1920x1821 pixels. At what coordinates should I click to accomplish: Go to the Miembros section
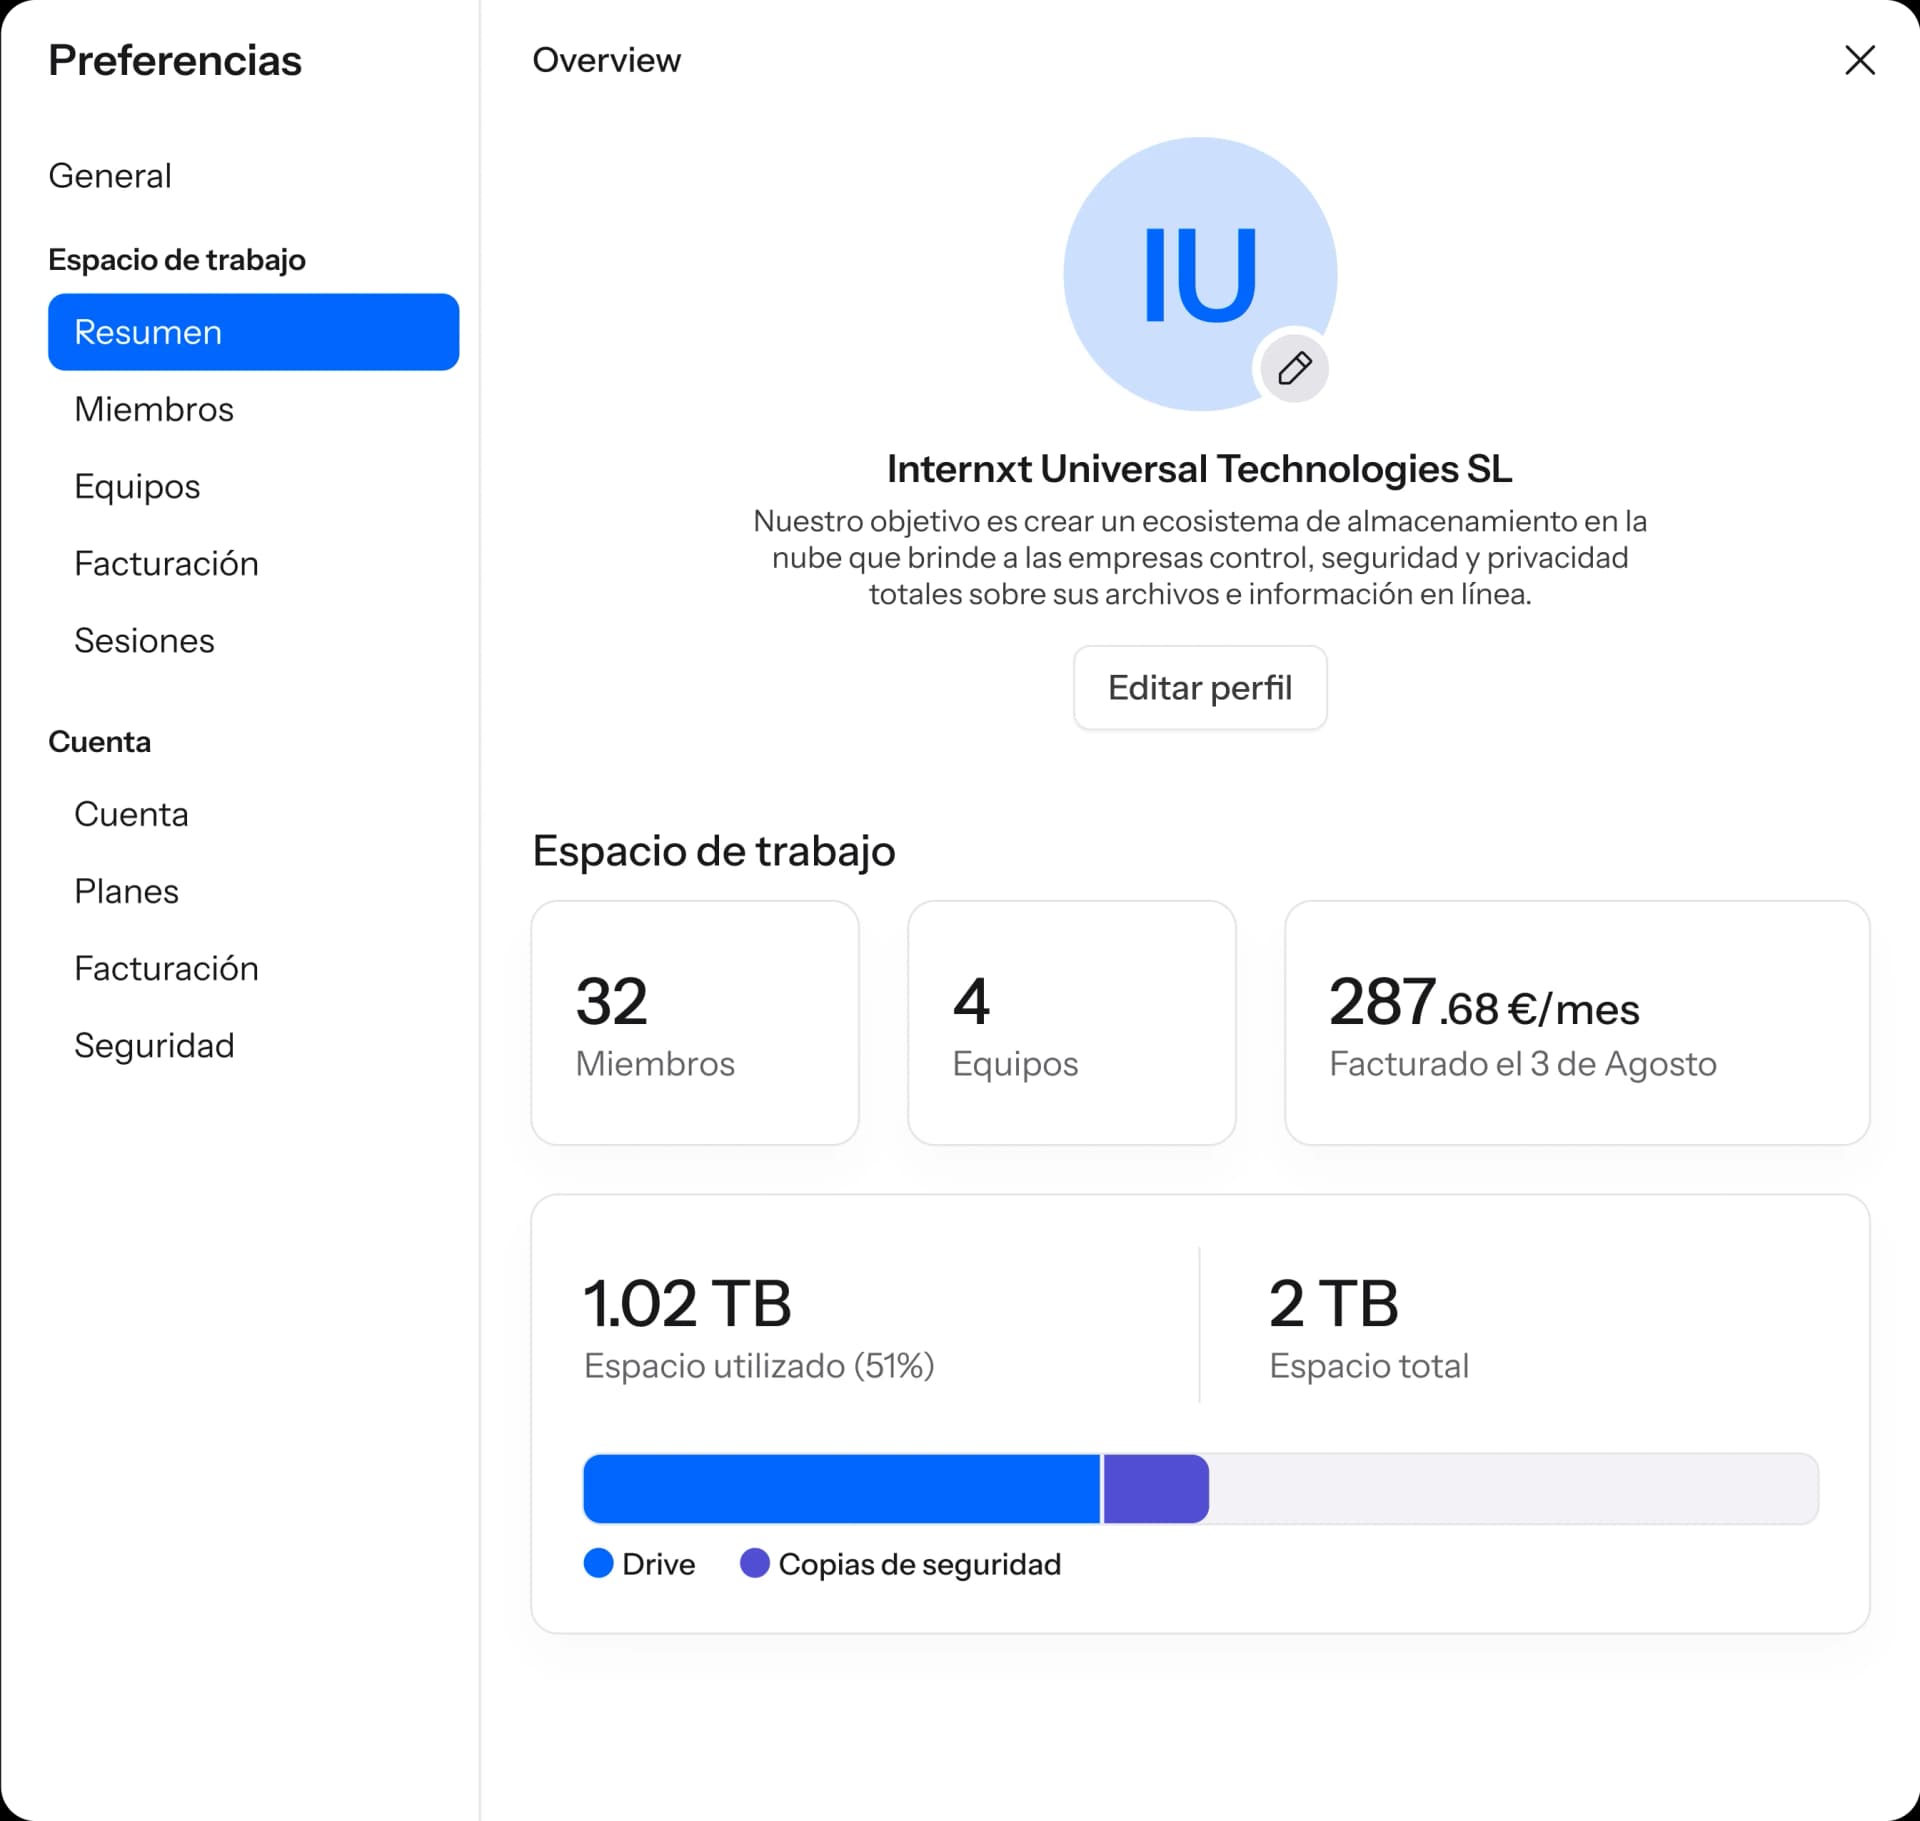pyautogui.click(x=154, y=409)
